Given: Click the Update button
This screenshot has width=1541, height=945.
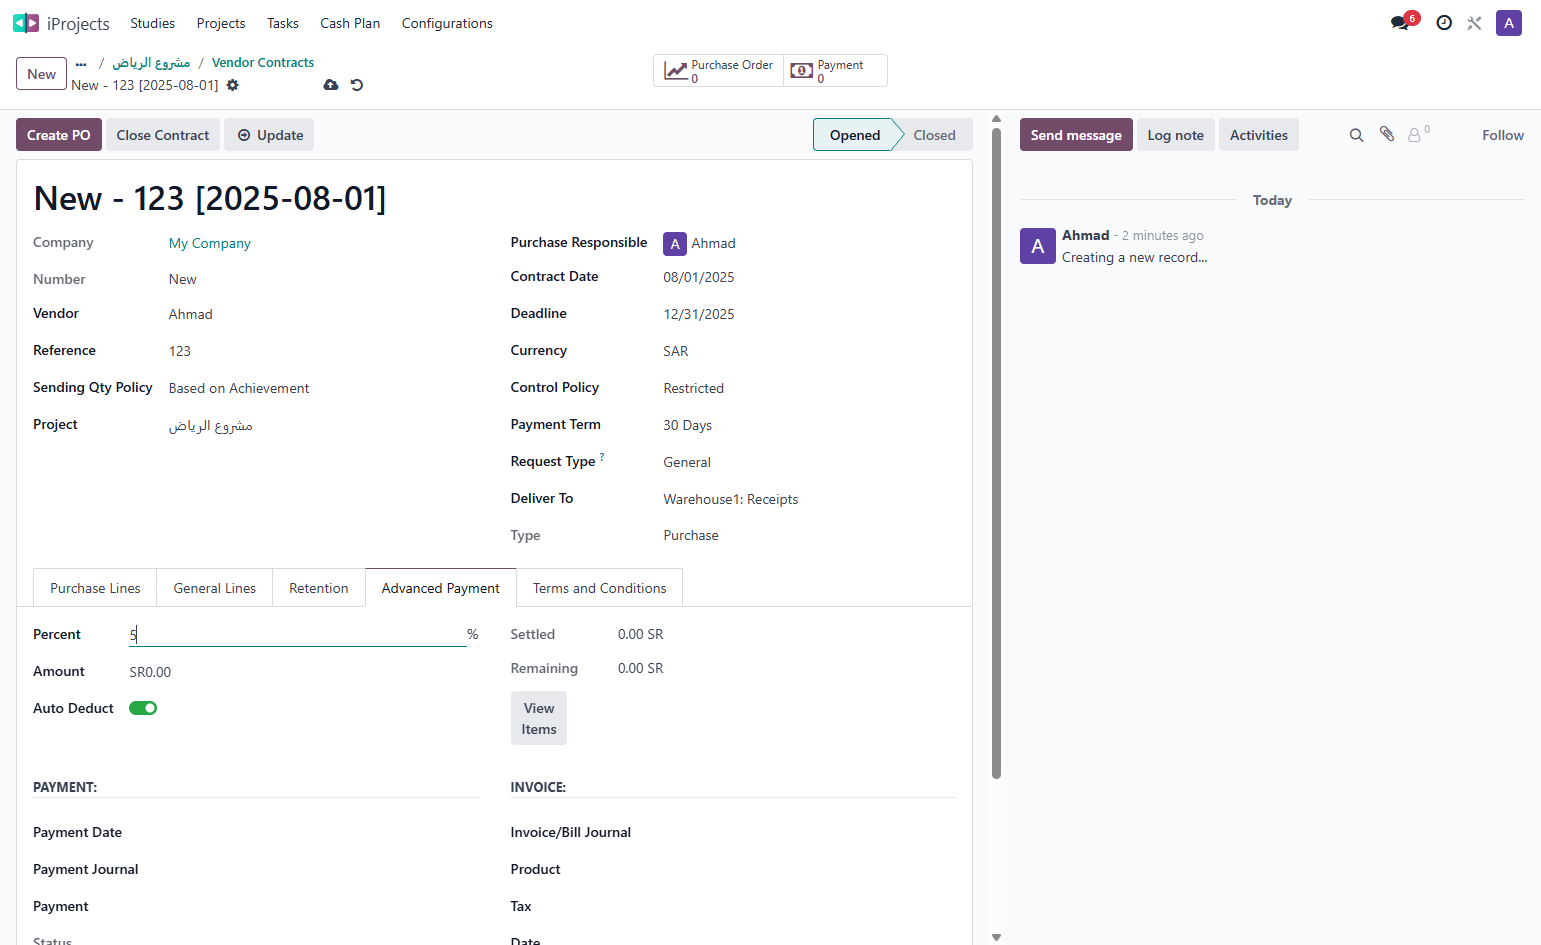Looking at the screenshot, I should click(x=269, y=135).
